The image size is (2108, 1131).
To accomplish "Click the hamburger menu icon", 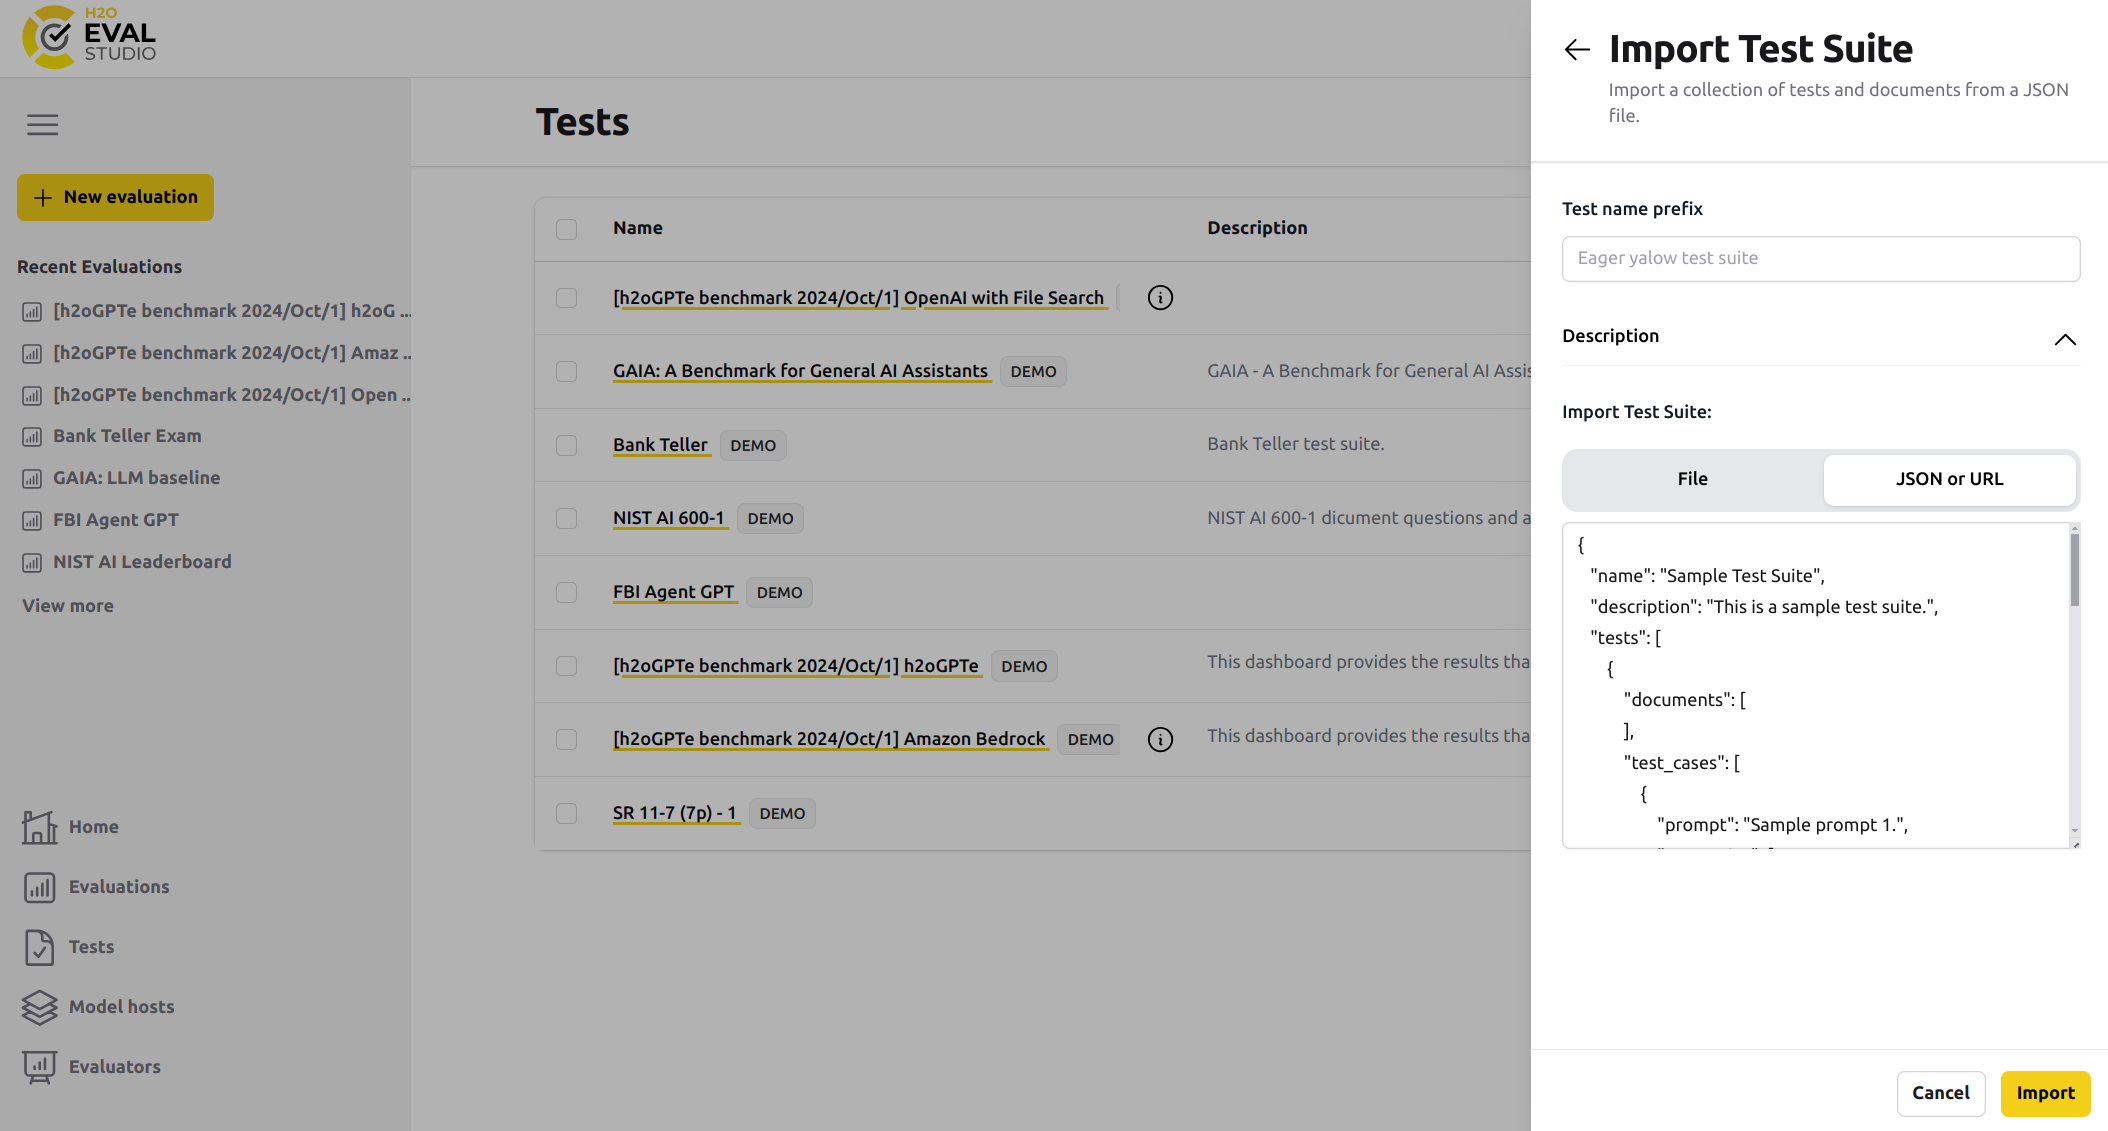I will tap(43, 124).
